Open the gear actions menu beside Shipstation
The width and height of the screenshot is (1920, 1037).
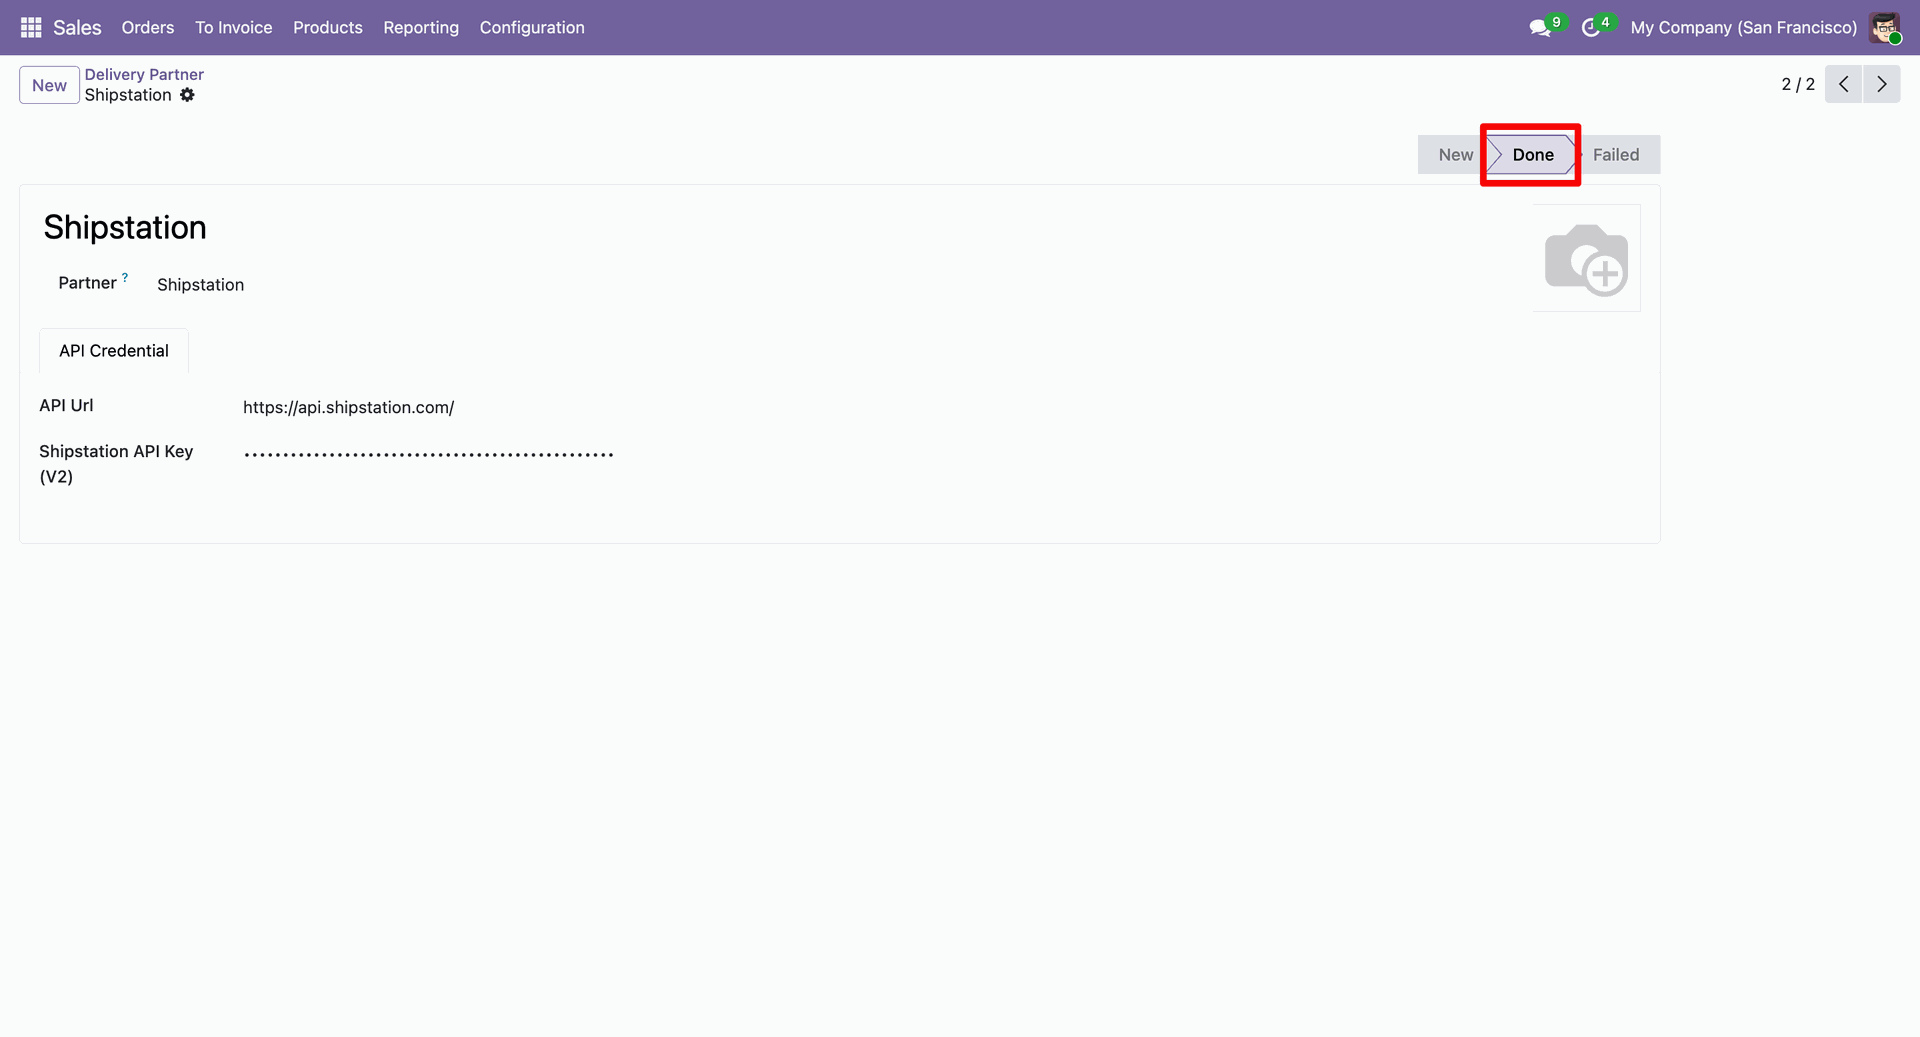[x=187, y=95]
